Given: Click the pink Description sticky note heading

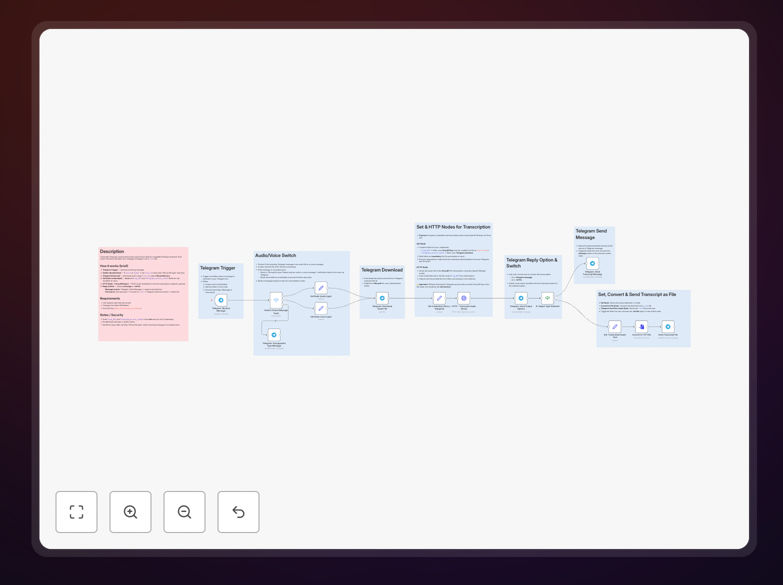Looking at the screenshot, I should pyautogui.click(x=112, y=252).
